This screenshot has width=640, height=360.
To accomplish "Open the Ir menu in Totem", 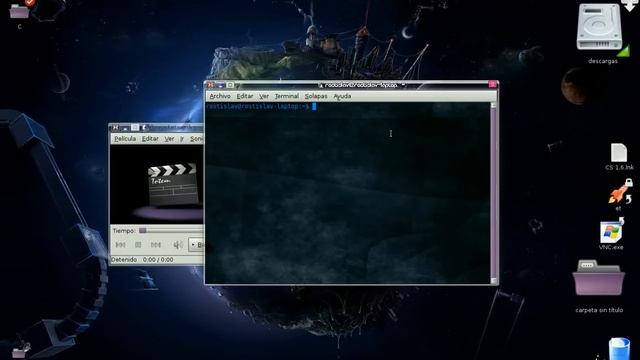I will pyautogui.click(x=182, y=139).
